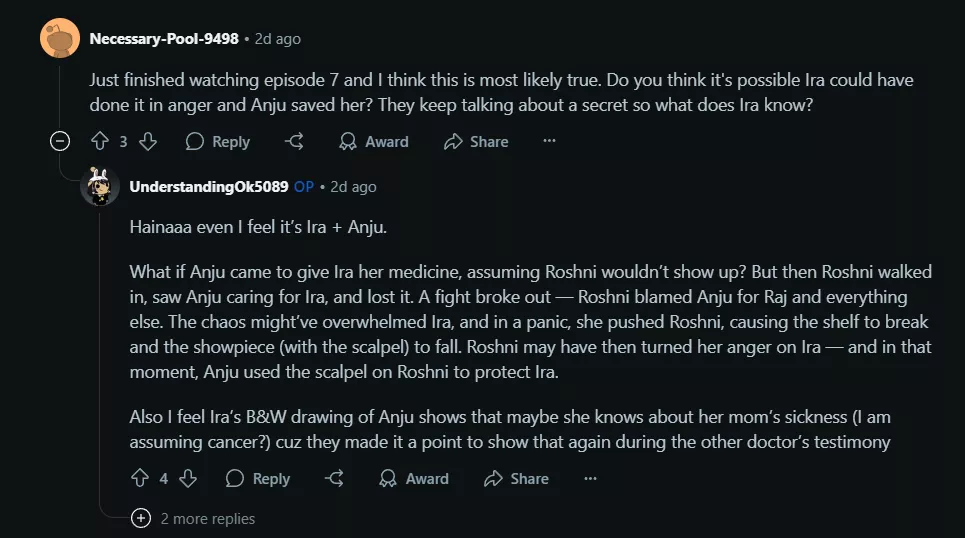Open more options on first comment
965x538 pixels.
(549, 142)
